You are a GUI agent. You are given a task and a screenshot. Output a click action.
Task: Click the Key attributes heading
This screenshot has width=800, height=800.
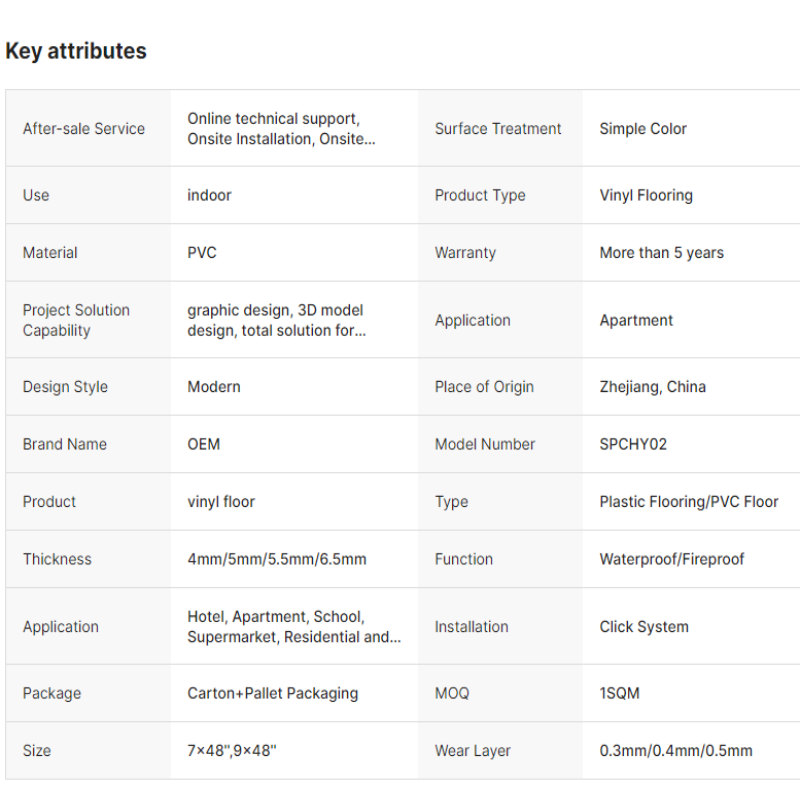[x=76, y=51]
